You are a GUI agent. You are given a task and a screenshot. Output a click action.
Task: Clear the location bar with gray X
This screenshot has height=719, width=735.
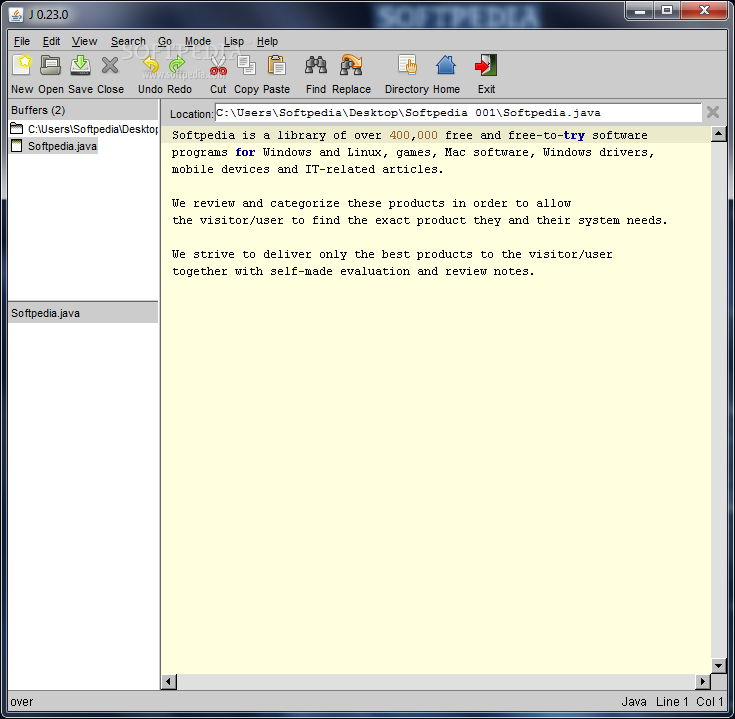pyautogui.click(x=713, y=112)
